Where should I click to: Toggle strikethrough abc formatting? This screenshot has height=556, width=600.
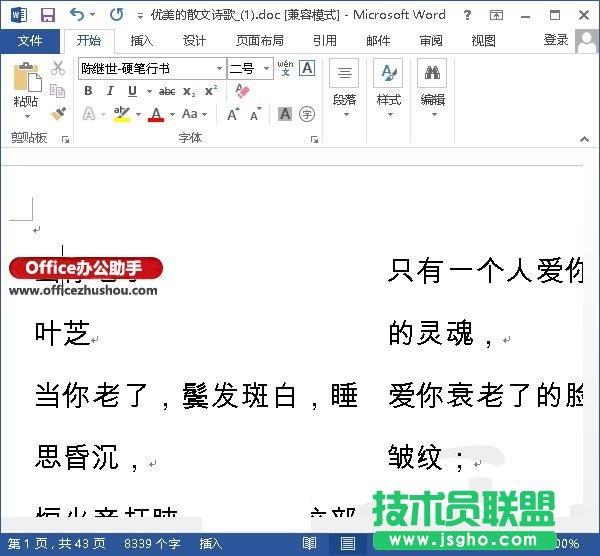click(x=167, y=91)
